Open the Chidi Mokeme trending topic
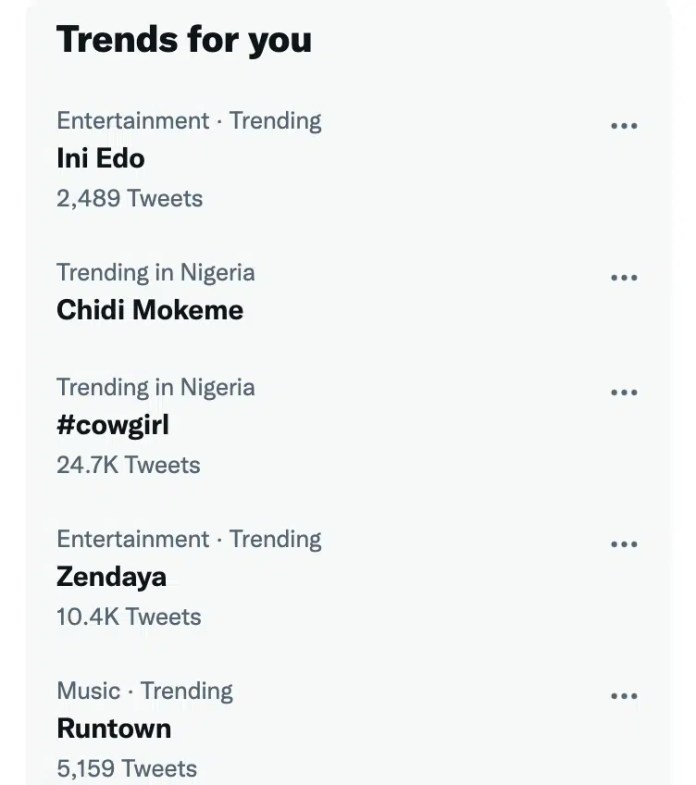The width and height of the screenshot is (696, 785). (x=149, y=310)
